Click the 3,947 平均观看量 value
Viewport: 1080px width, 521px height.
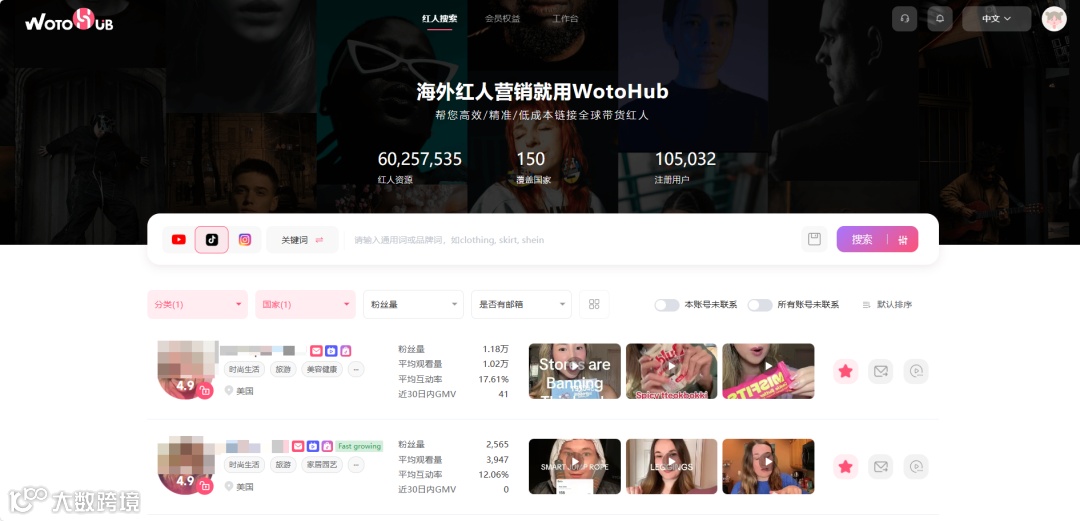coord(497,460)
